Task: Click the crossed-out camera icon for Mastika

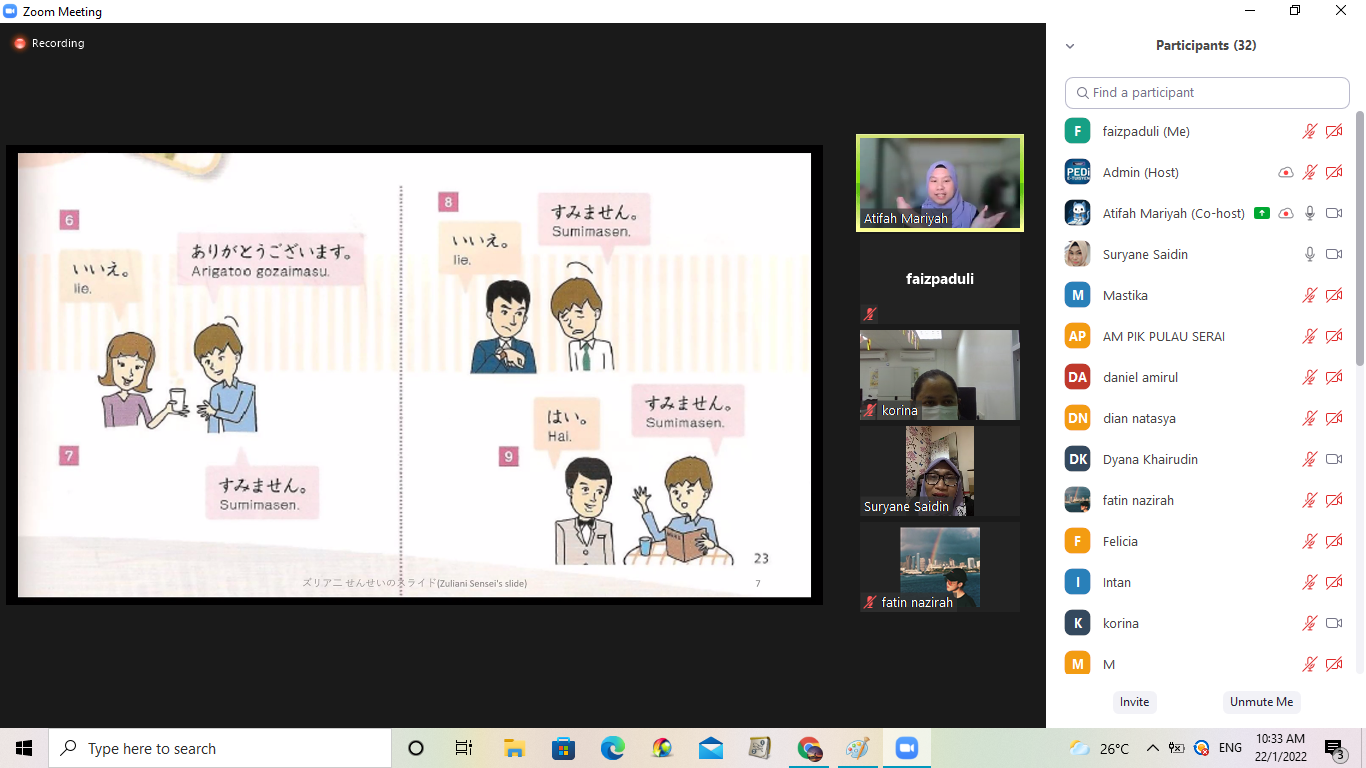Action: click(x=1334, y=296)
